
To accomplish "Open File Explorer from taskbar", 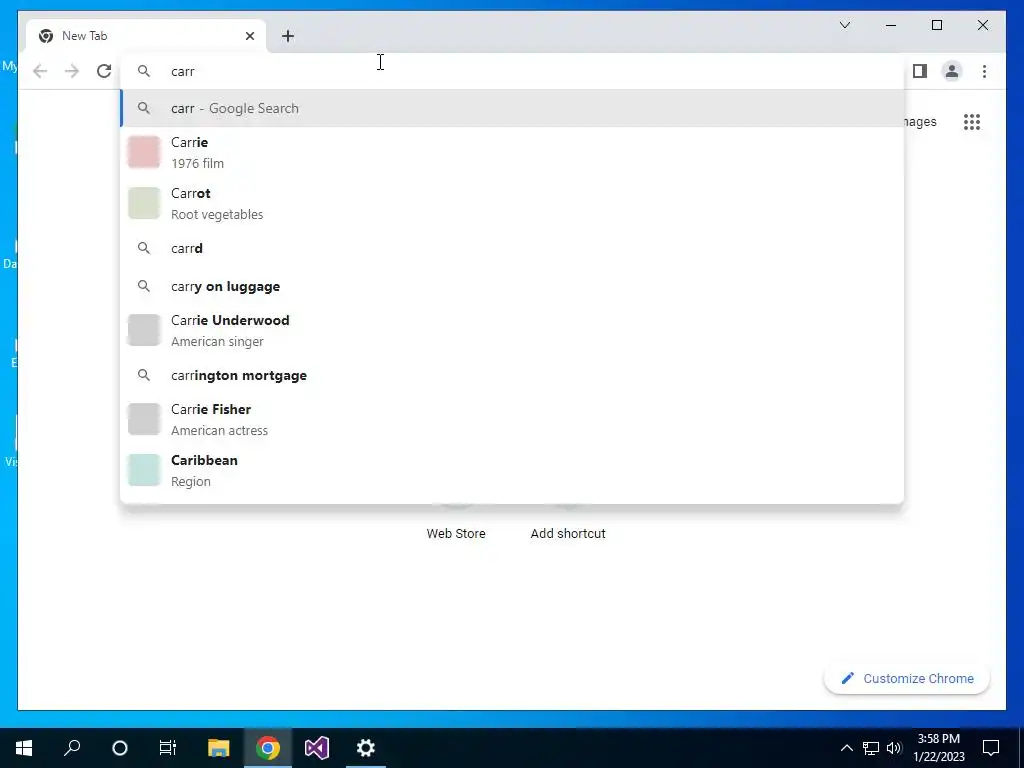I will coord(219,748).
